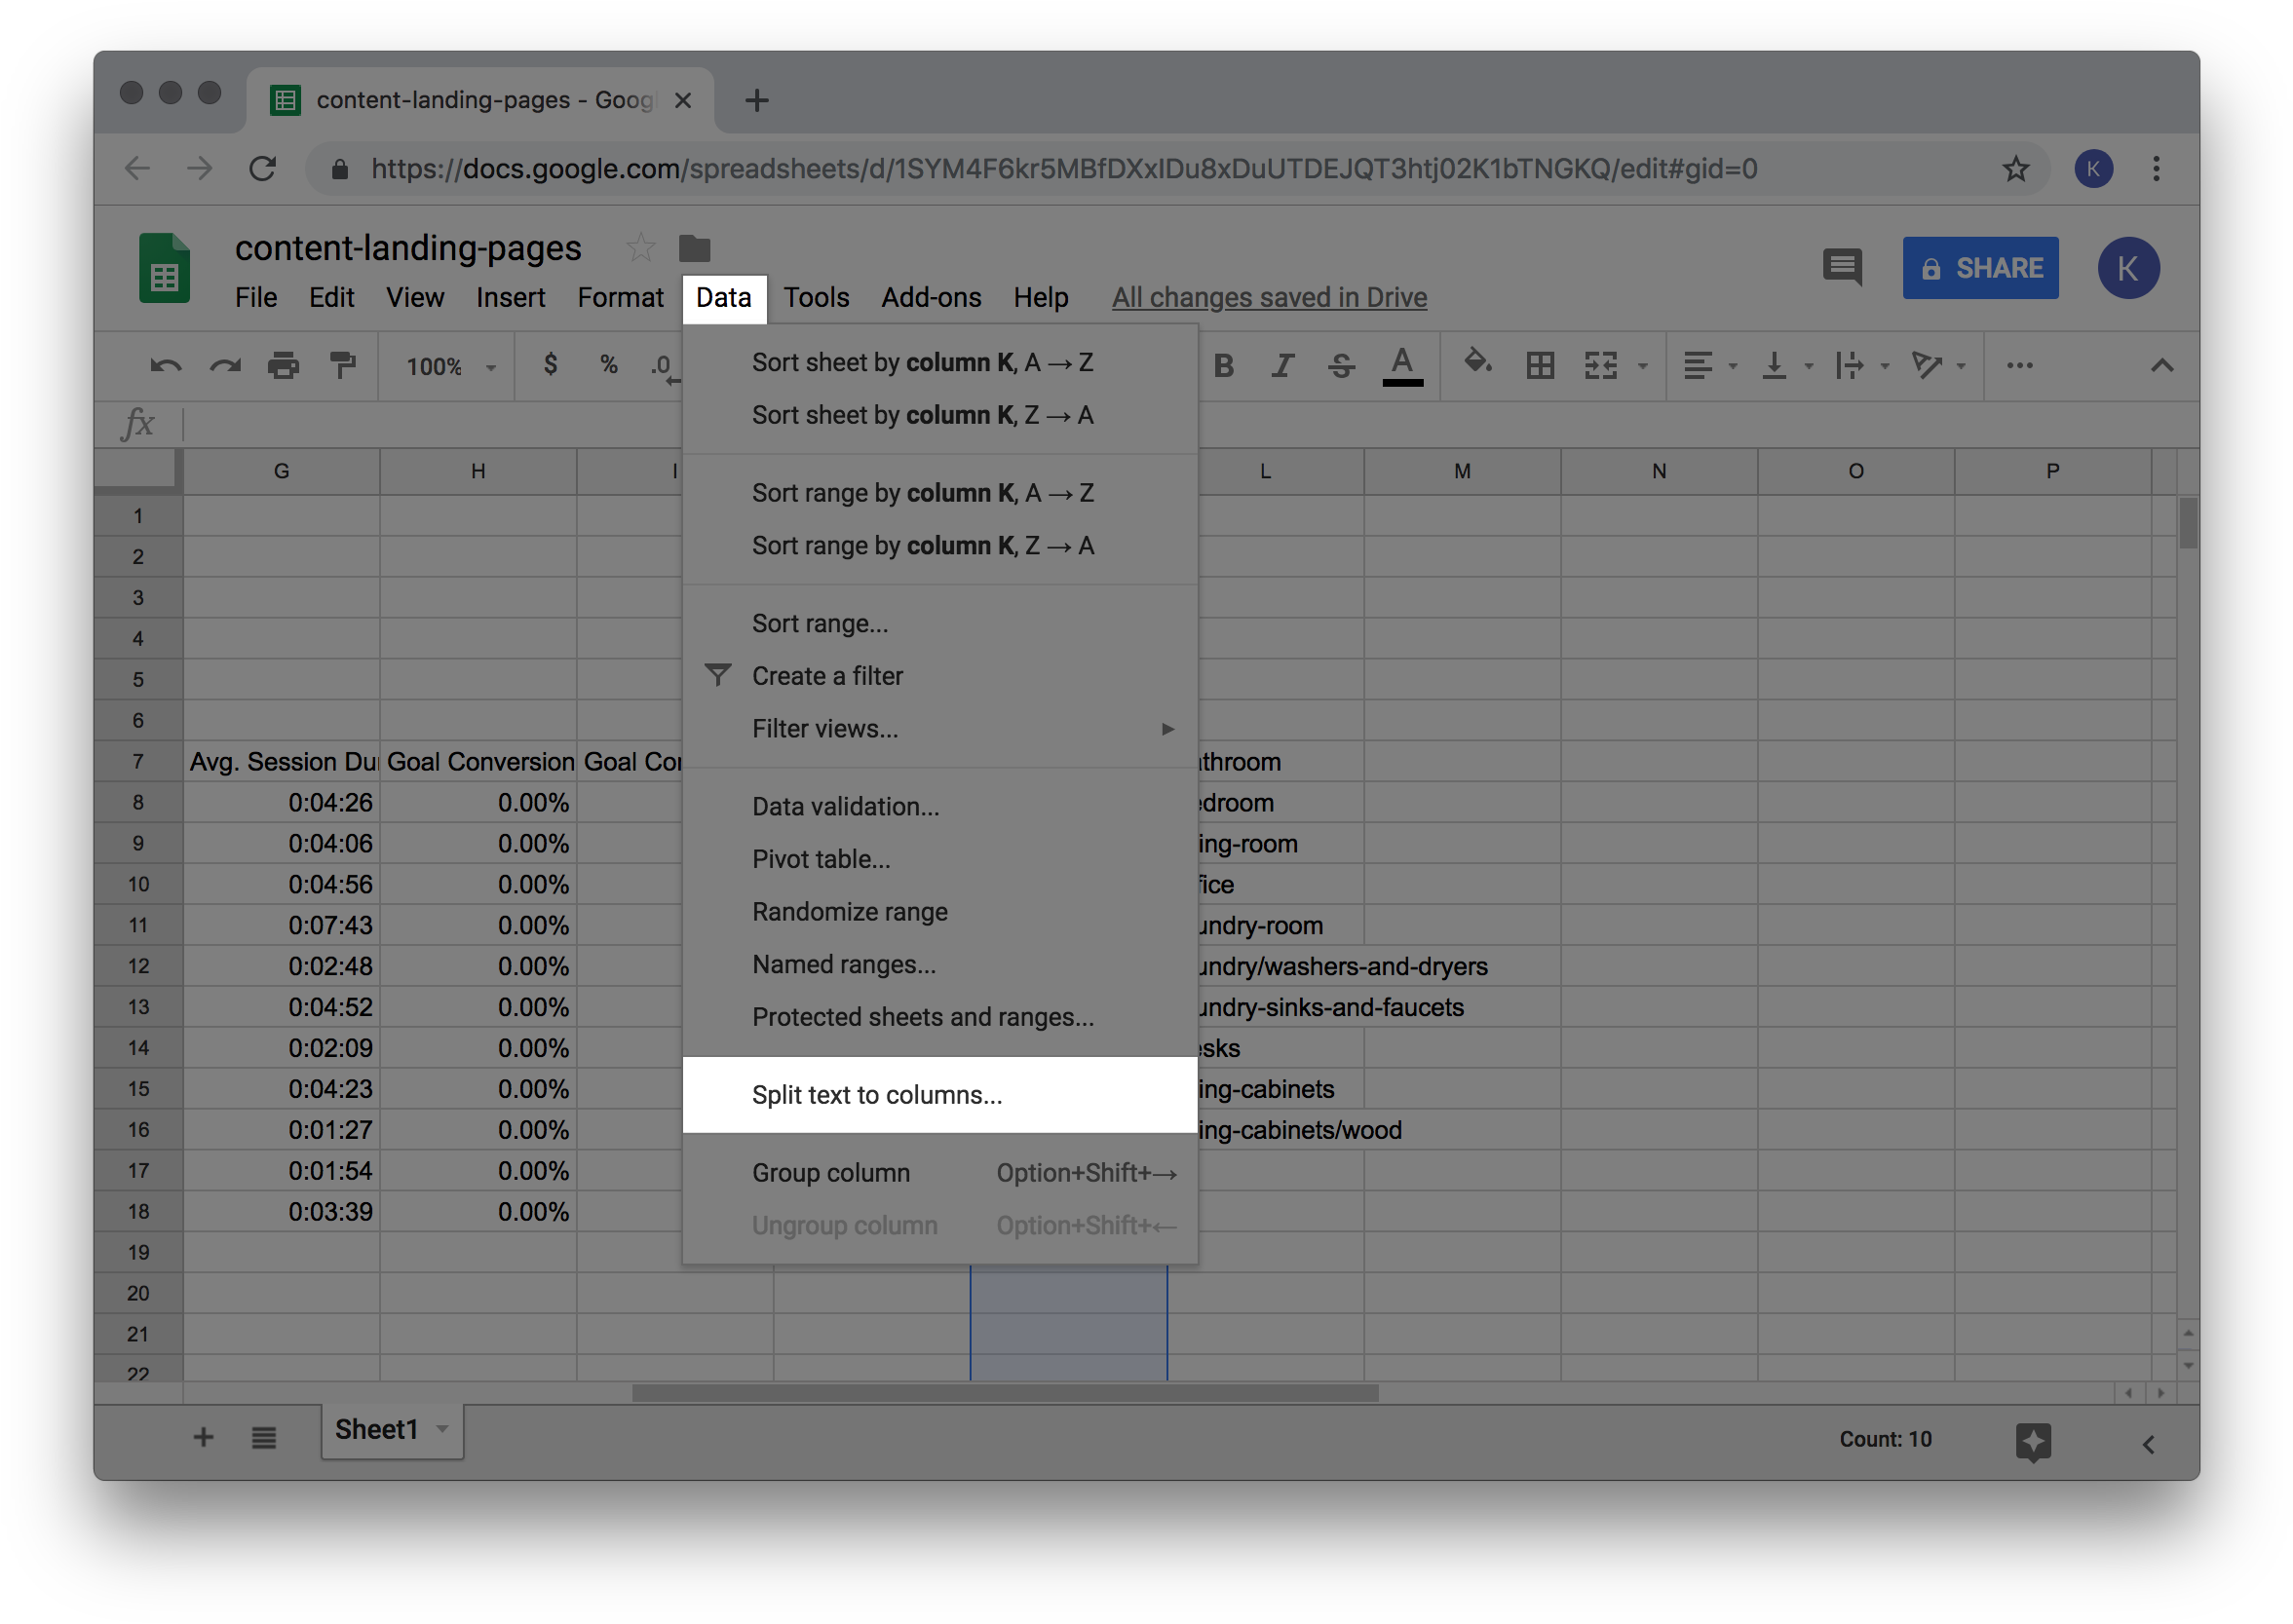This screenshot has height=1624, width=2293.
Task: Click the vertical scrollbar thumb
Action: pyautogui.click(x=2188, y=523)
